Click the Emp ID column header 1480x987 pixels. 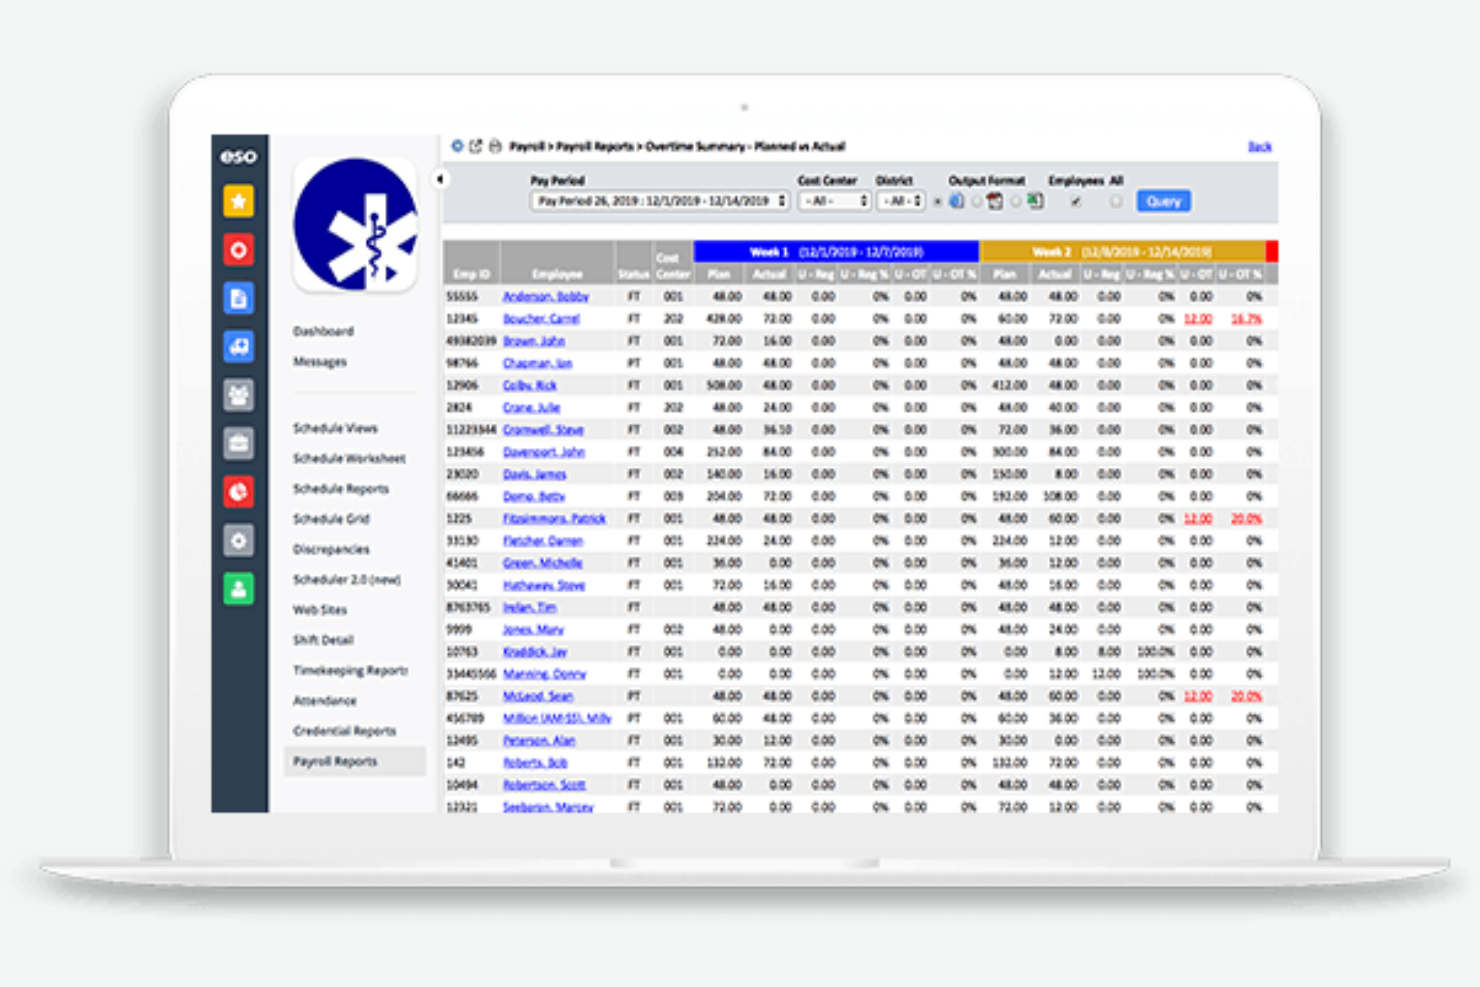(x=471, y=274)
